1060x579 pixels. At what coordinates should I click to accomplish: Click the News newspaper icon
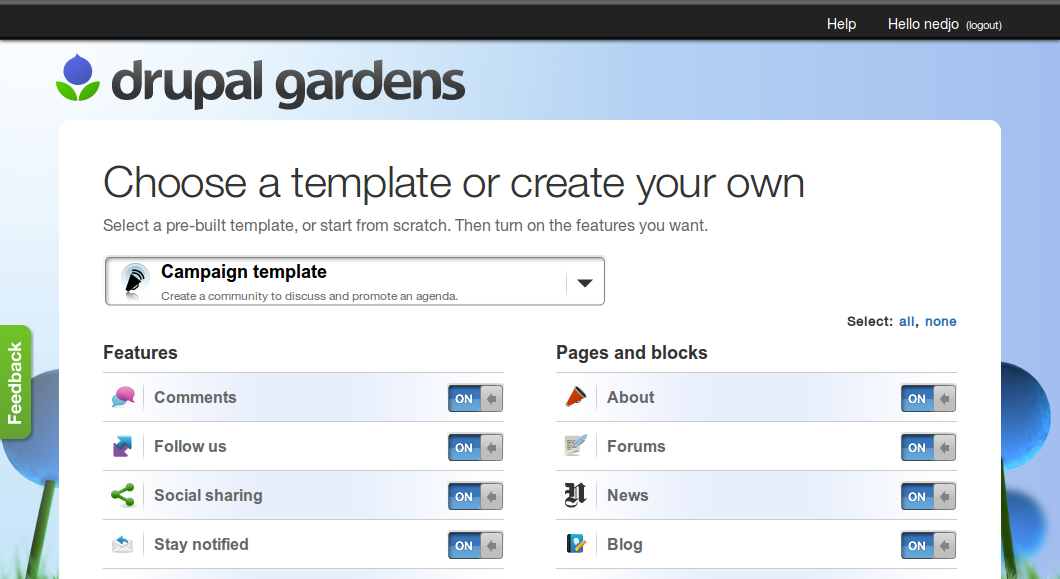pyautogui.click(x=575, y=495)
